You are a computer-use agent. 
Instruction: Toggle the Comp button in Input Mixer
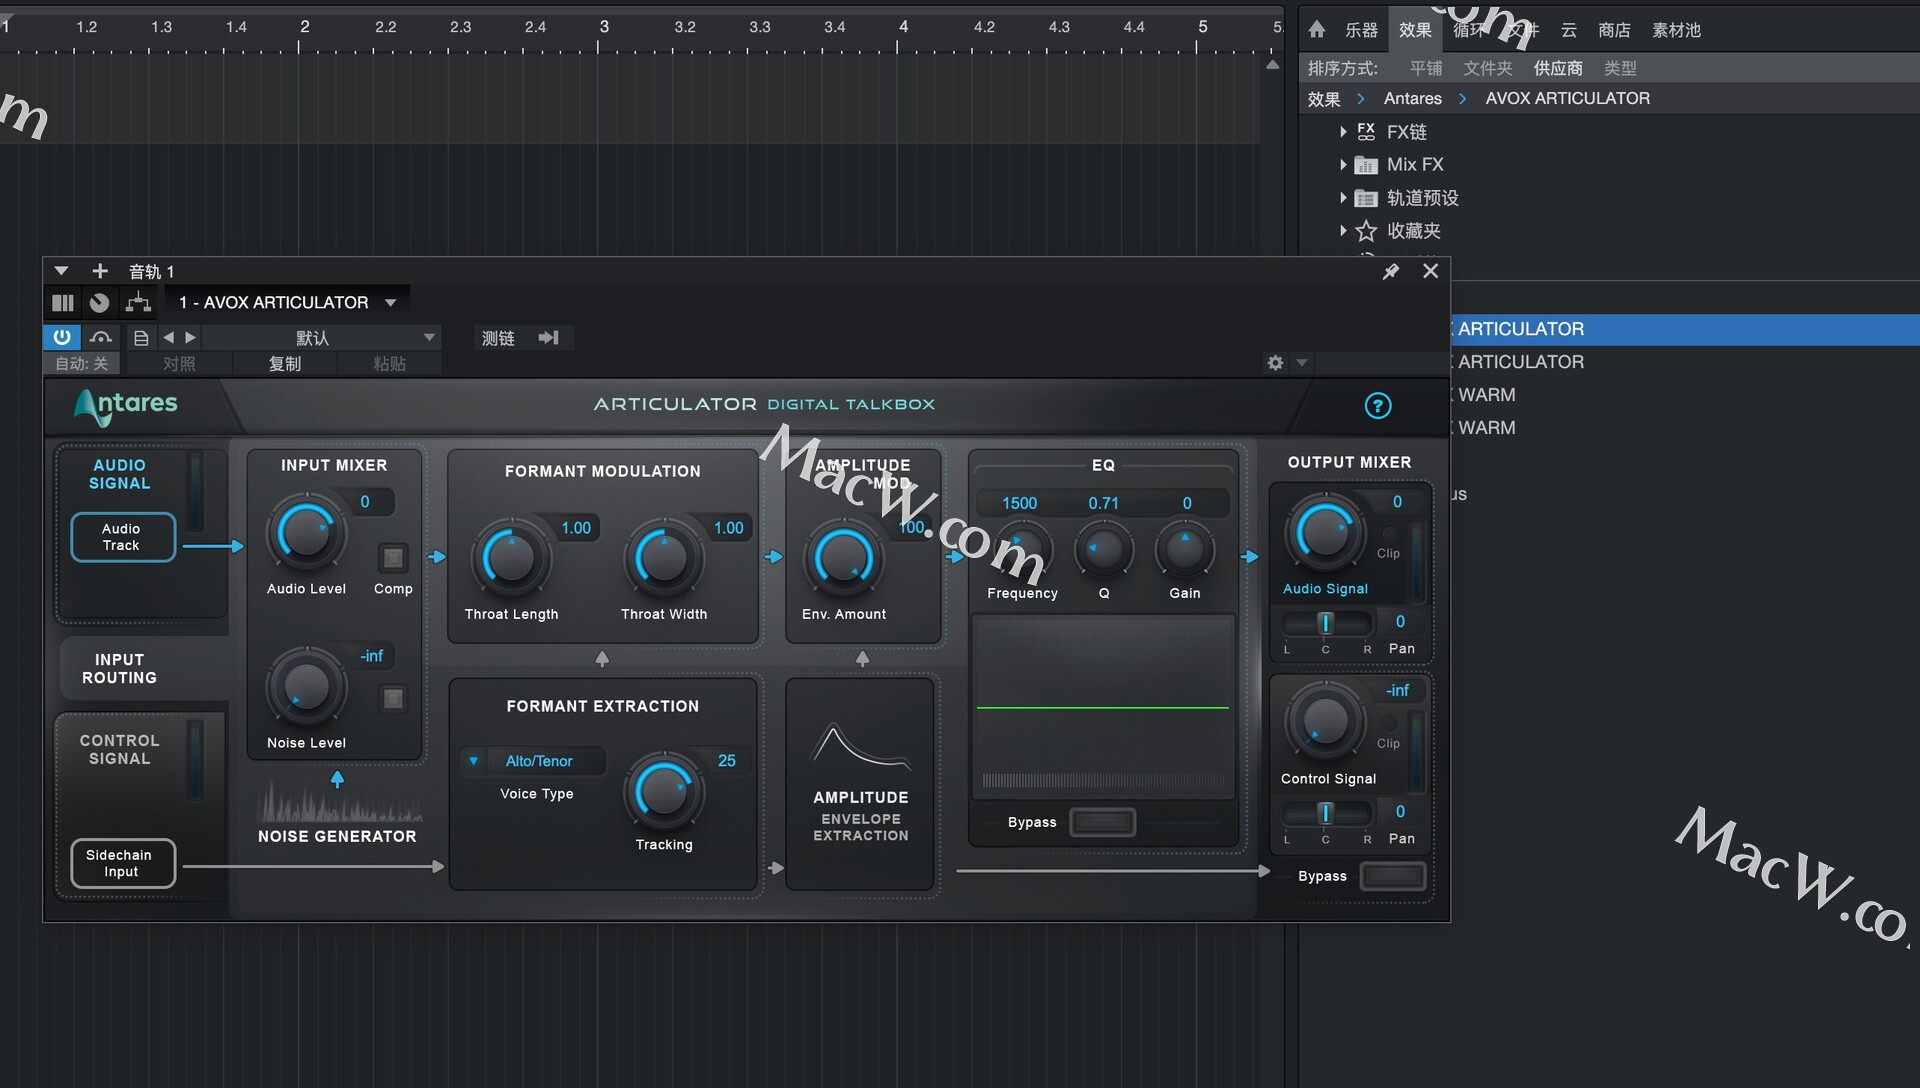(393, 558)
